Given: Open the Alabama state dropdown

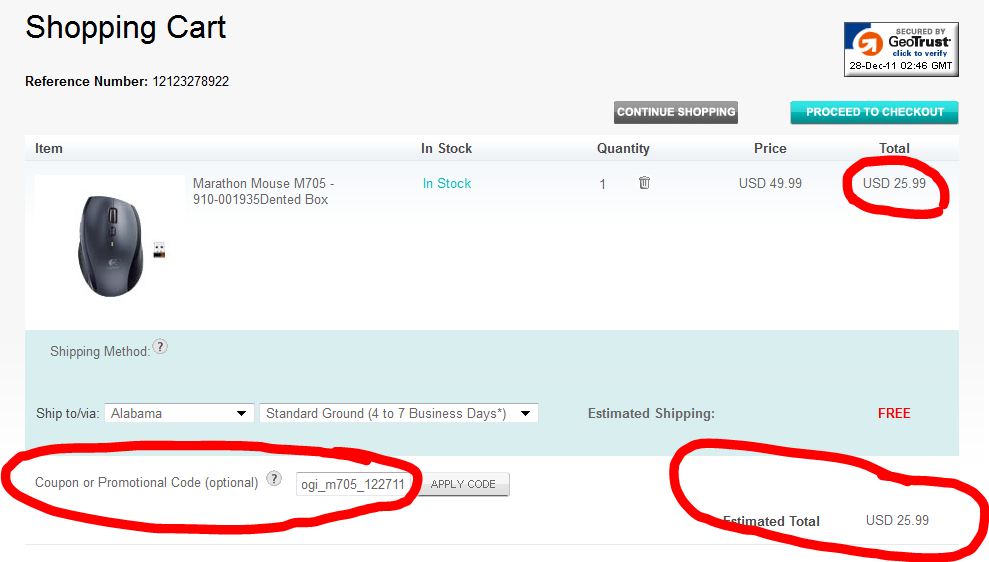Looking at the screenshot, I should click(x=179, y=414).
